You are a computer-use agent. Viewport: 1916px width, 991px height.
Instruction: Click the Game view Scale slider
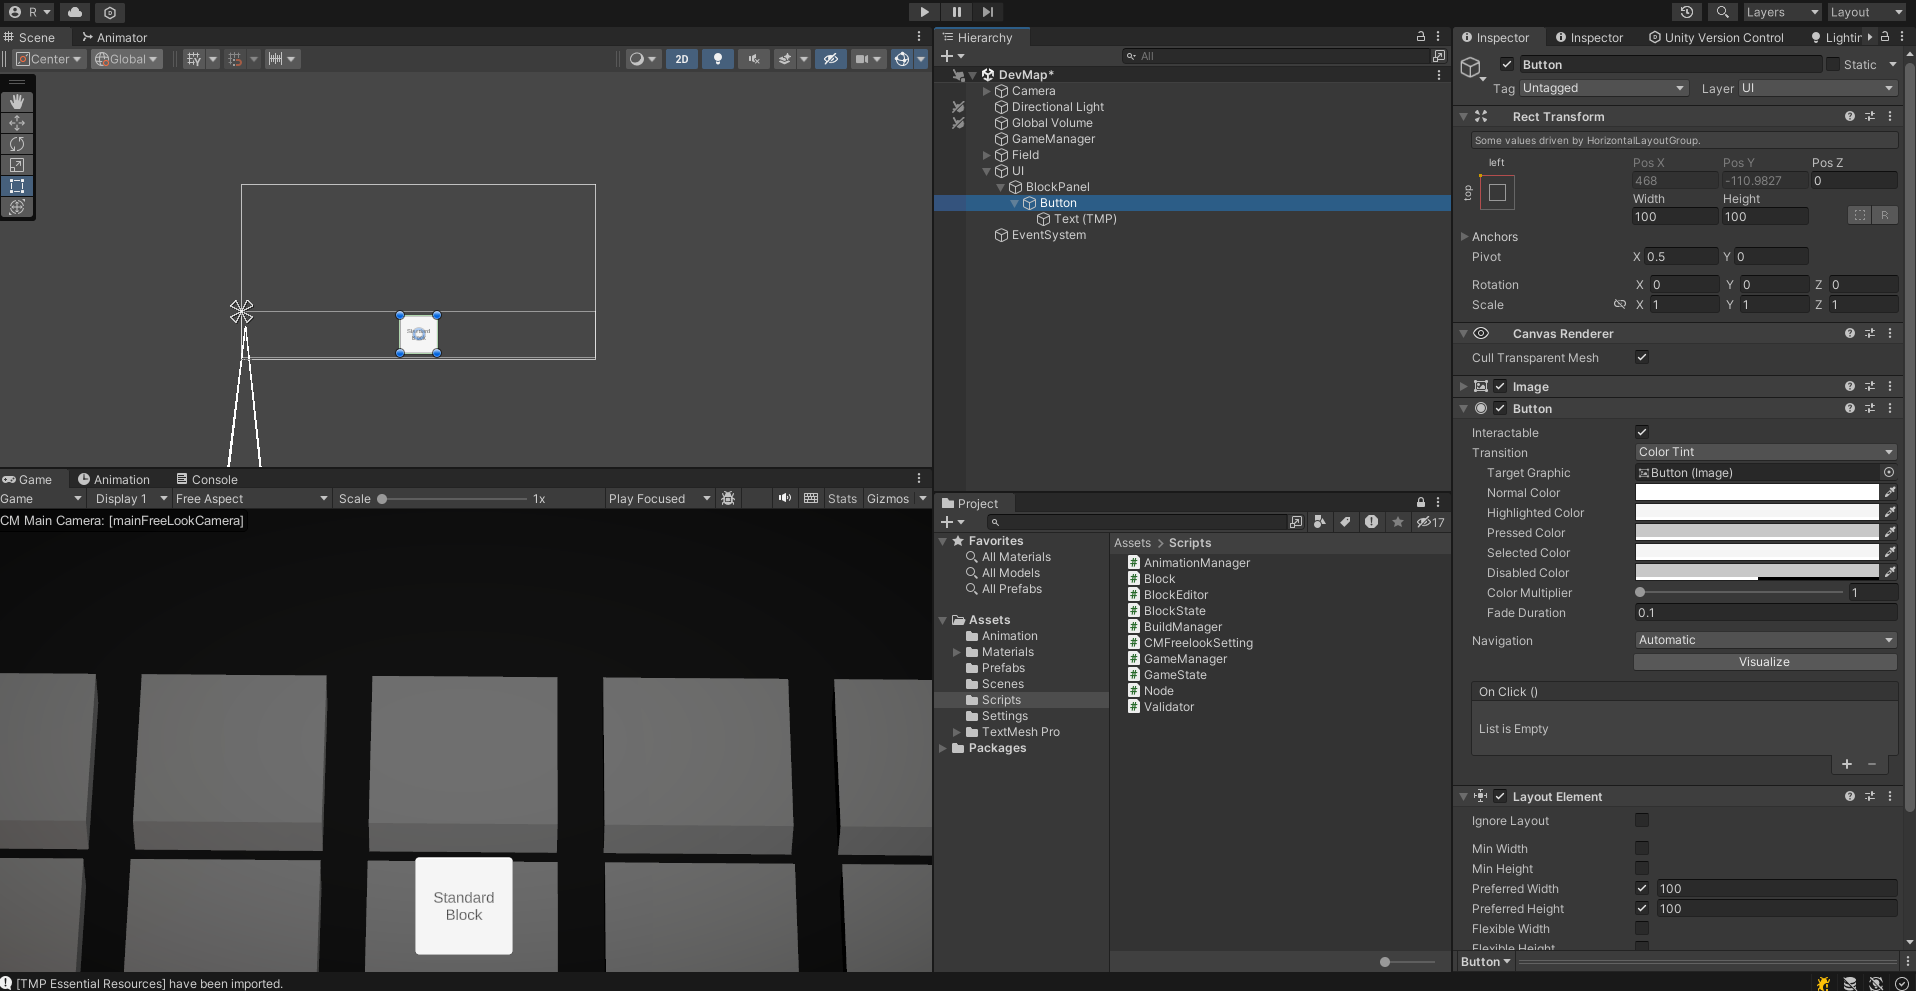click(x=453, y=498)
